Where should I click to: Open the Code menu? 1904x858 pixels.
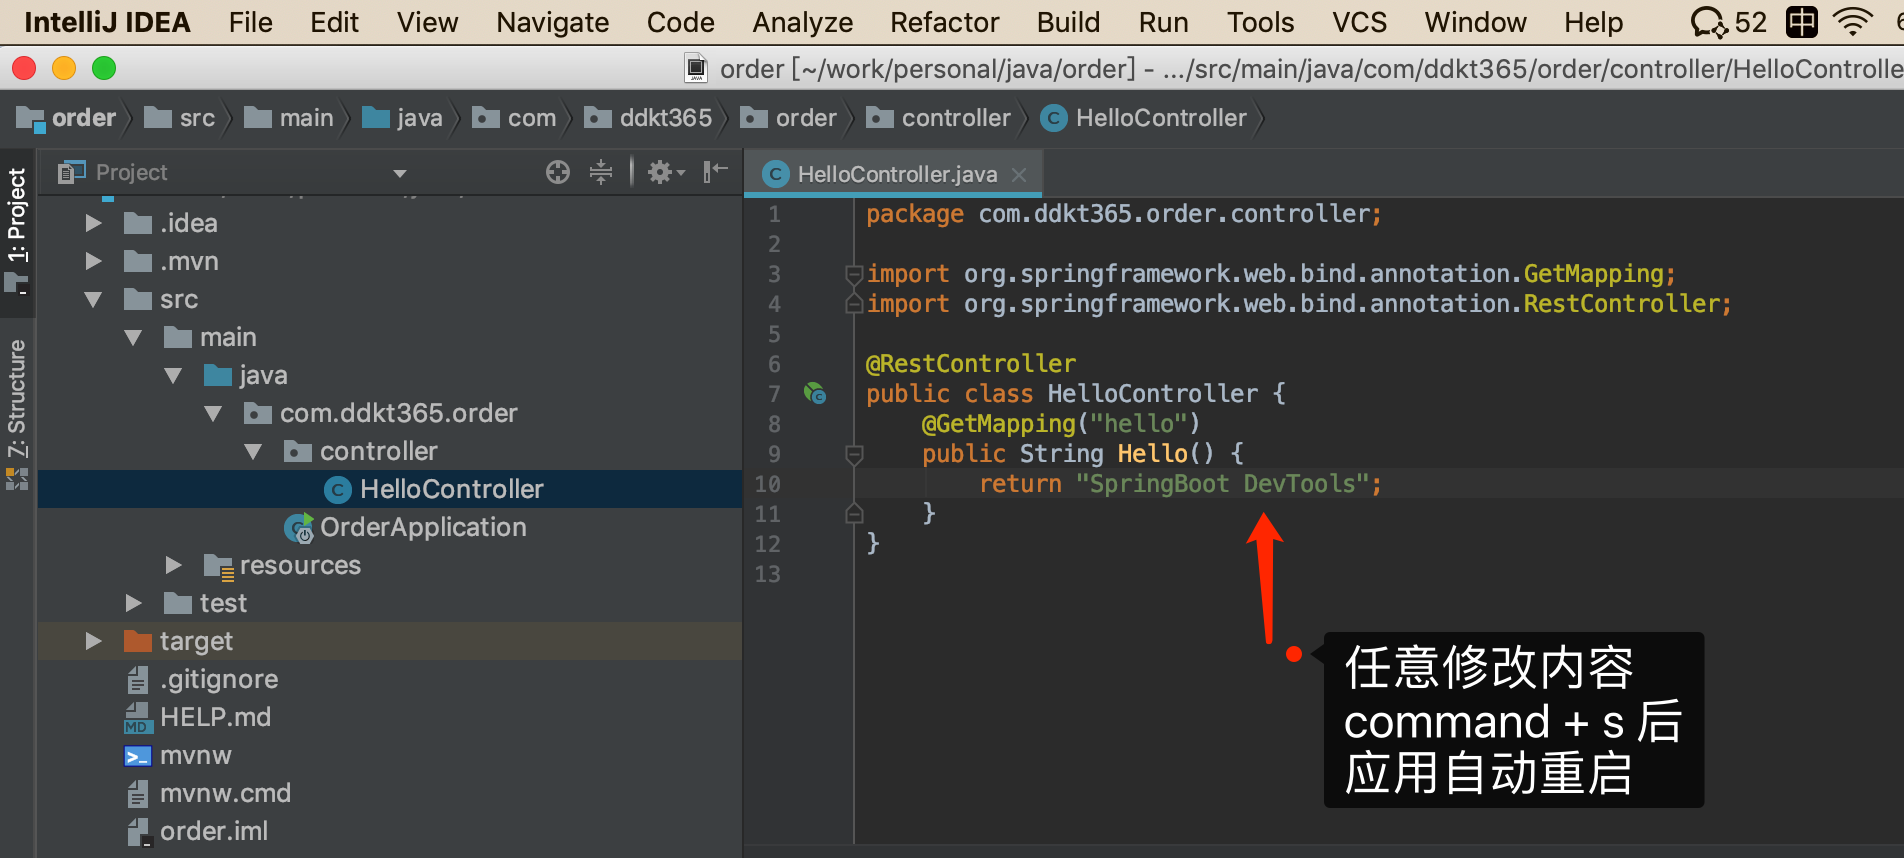point(680,22)
